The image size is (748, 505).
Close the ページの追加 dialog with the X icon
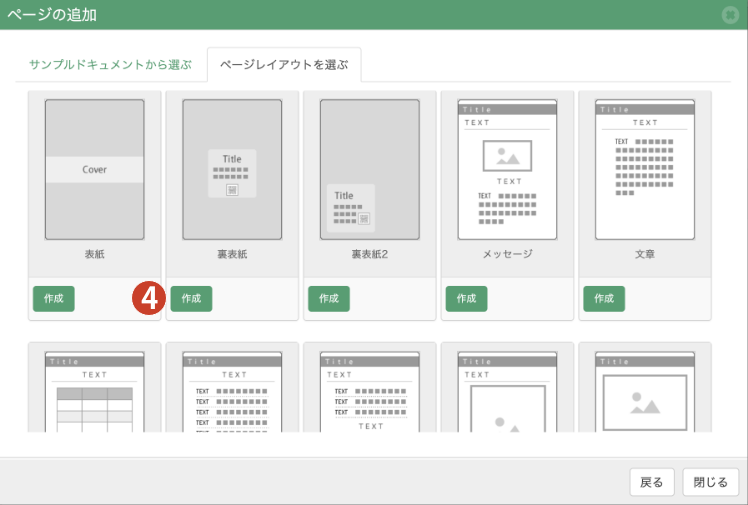[730, 14]
